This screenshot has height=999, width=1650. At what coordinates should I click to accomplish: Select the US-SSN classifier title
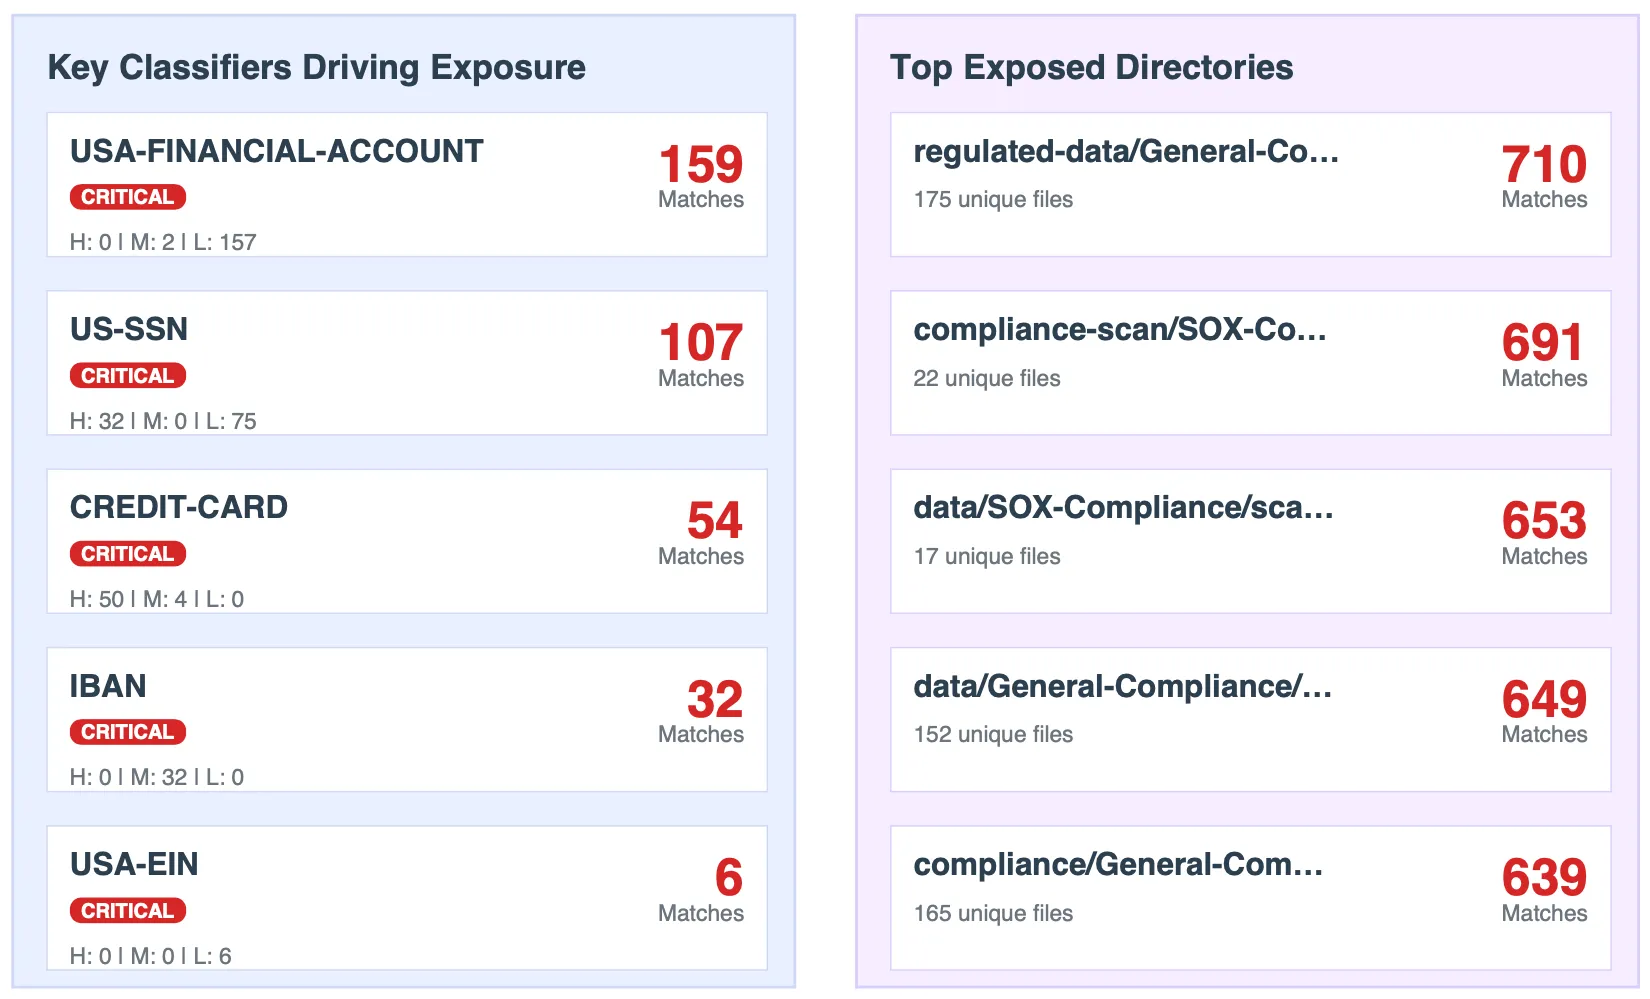129,330
